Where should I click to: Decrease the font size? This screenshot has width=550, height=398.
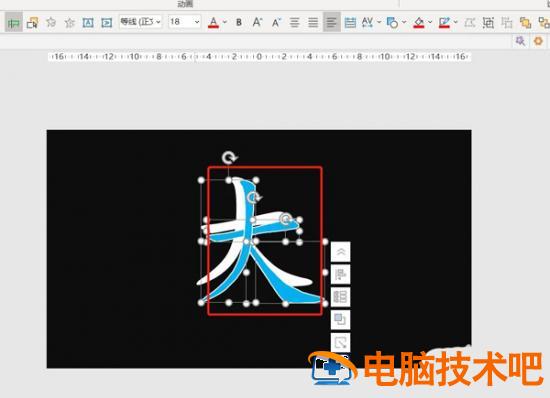coord(276,23)
